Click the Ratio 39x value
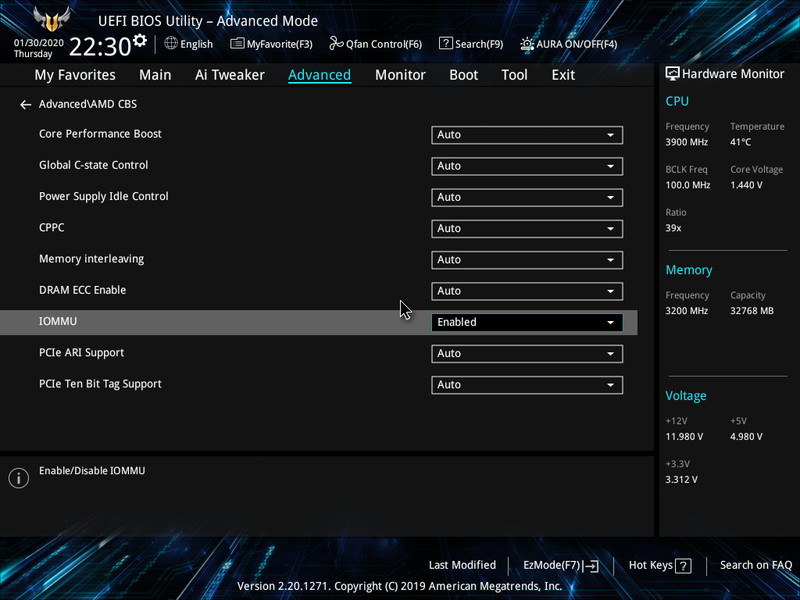Viewport: 800px width, 600px height. (x=673, y=228)
